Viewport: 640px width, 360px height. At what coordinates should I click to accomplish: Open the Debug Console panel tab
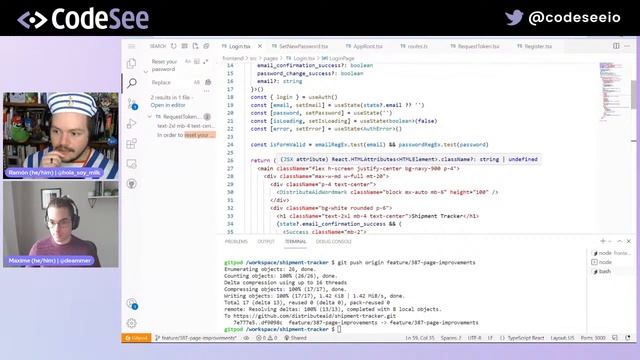click(333, 242)
